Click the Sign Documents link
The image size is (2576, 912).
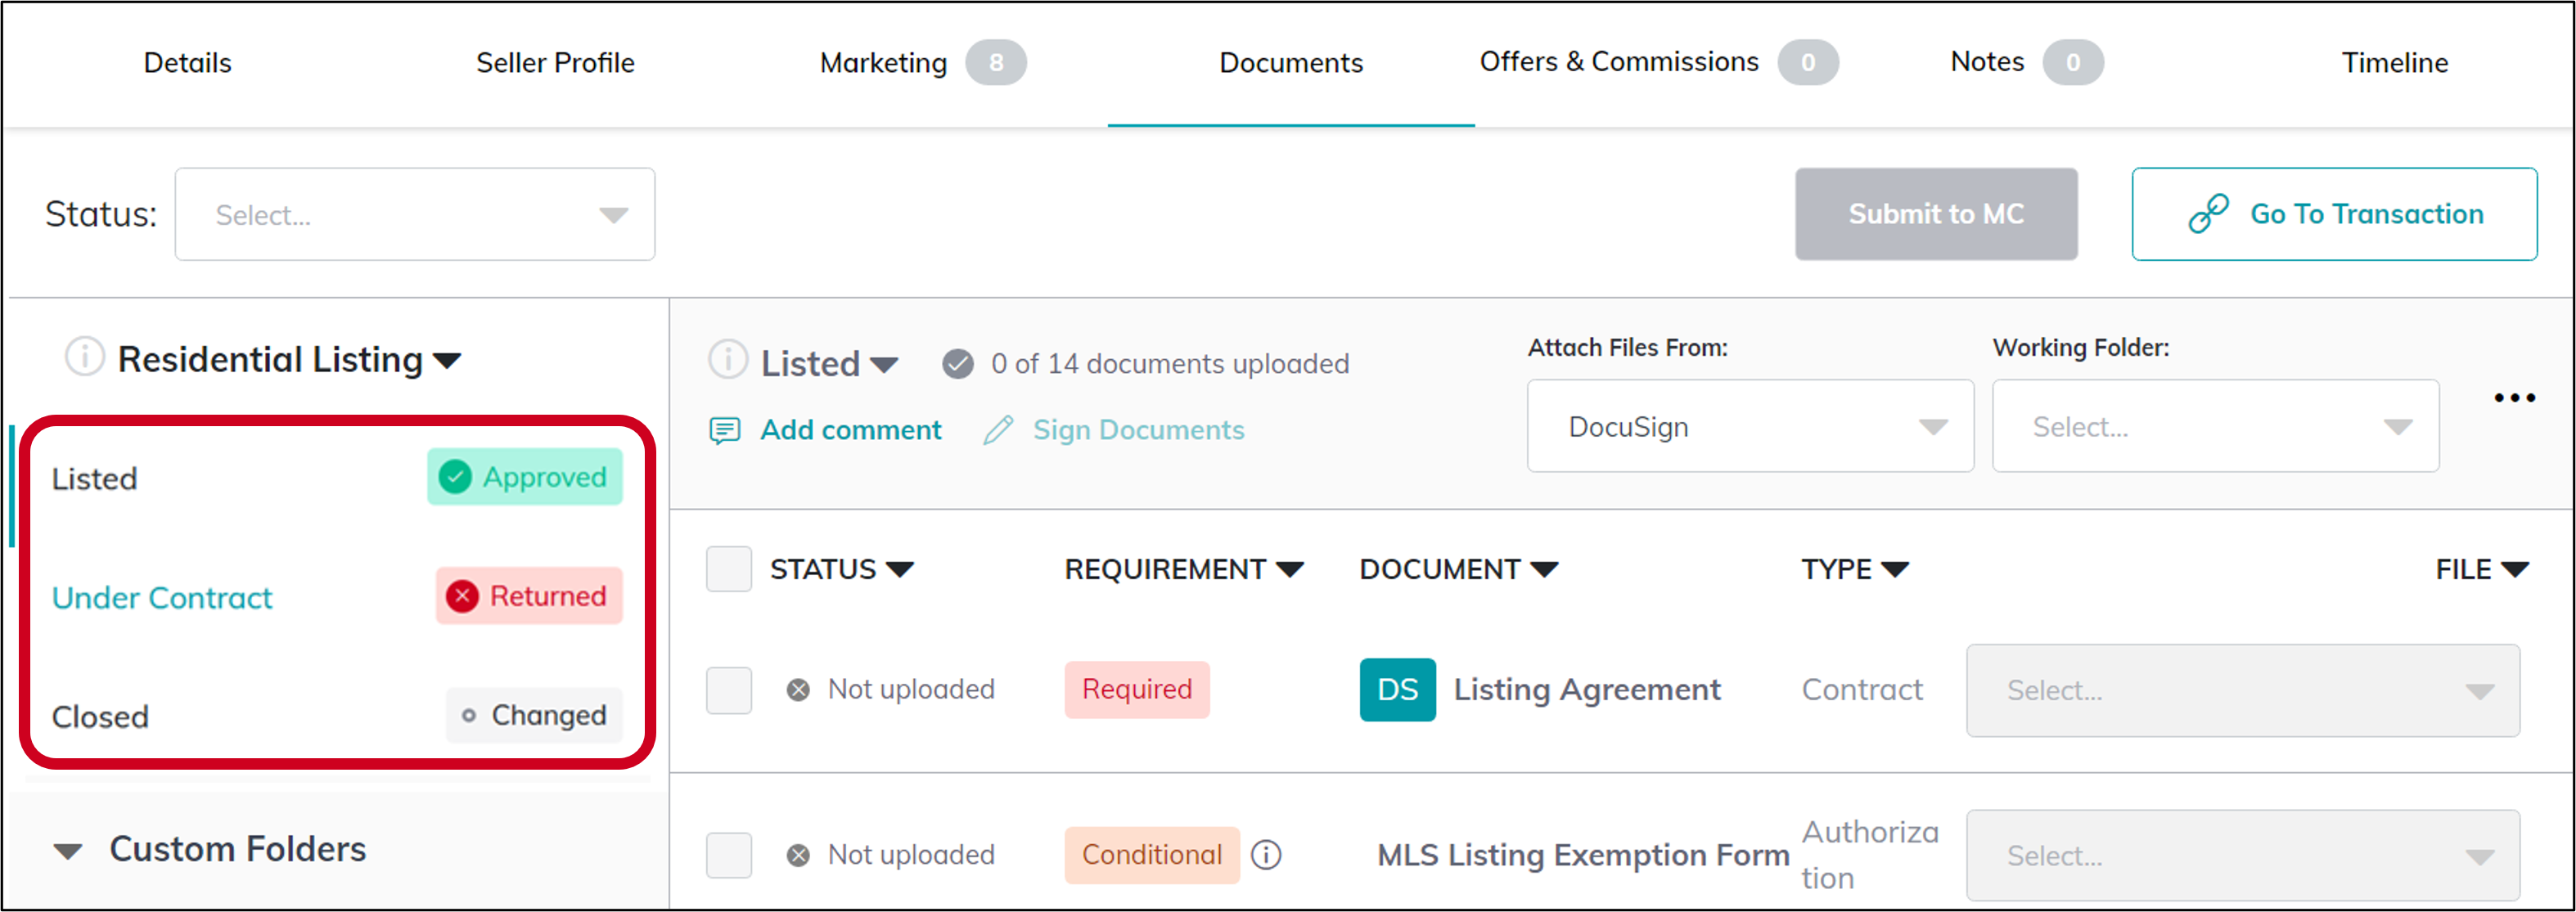click(1138, 430)
